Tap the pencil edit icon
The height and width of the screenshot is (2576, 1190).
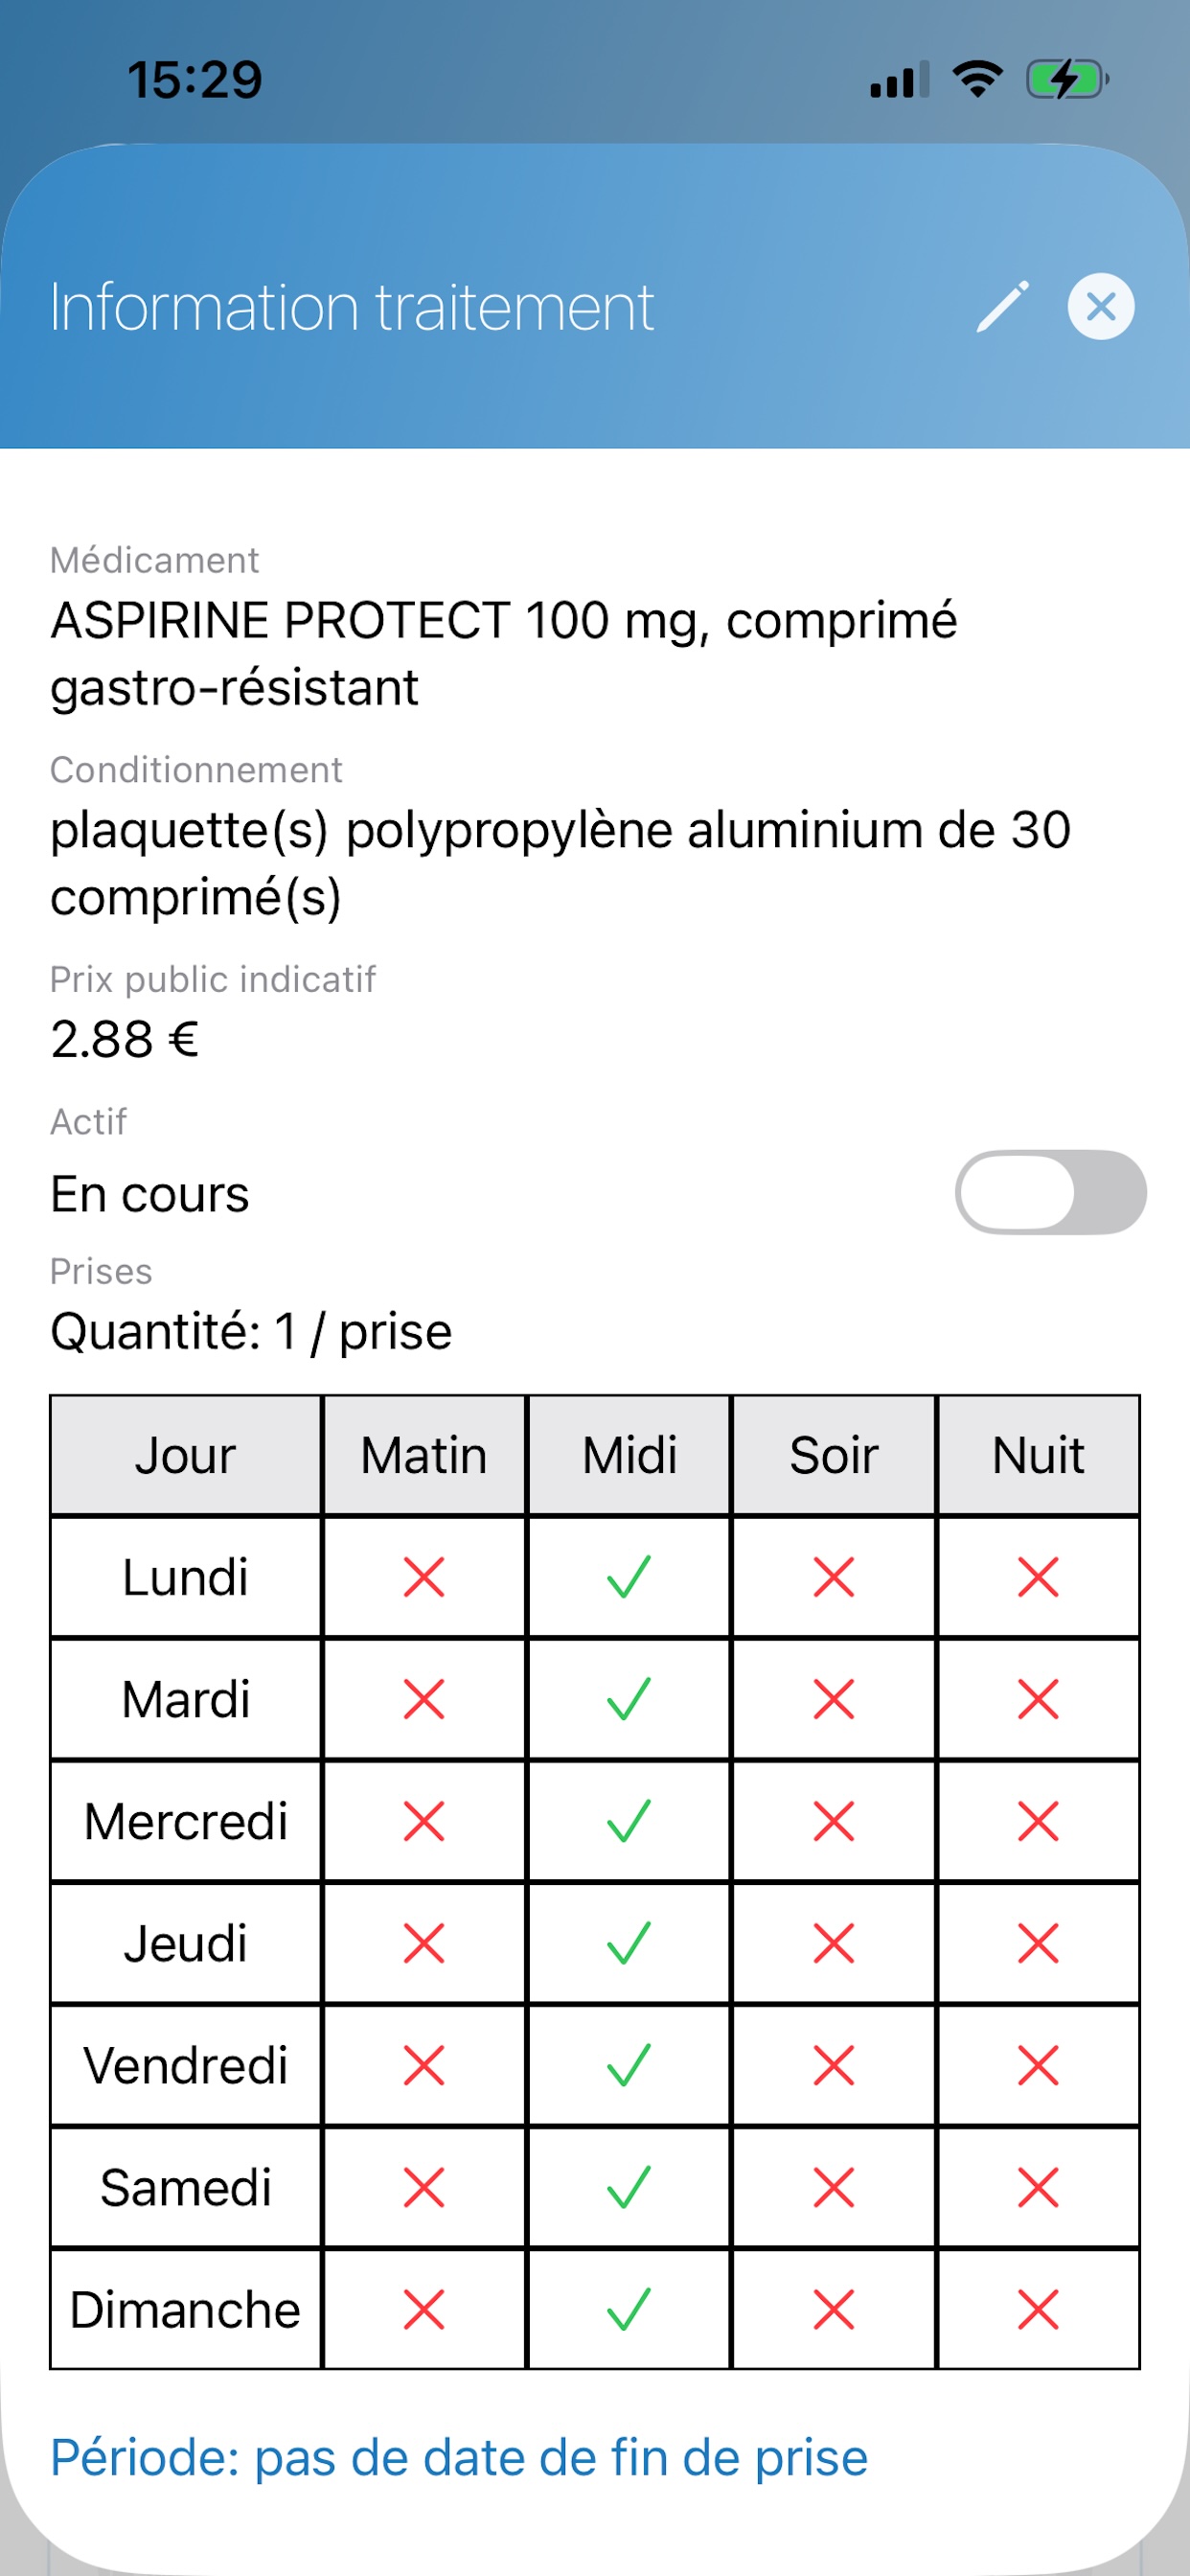[1002, 306]
